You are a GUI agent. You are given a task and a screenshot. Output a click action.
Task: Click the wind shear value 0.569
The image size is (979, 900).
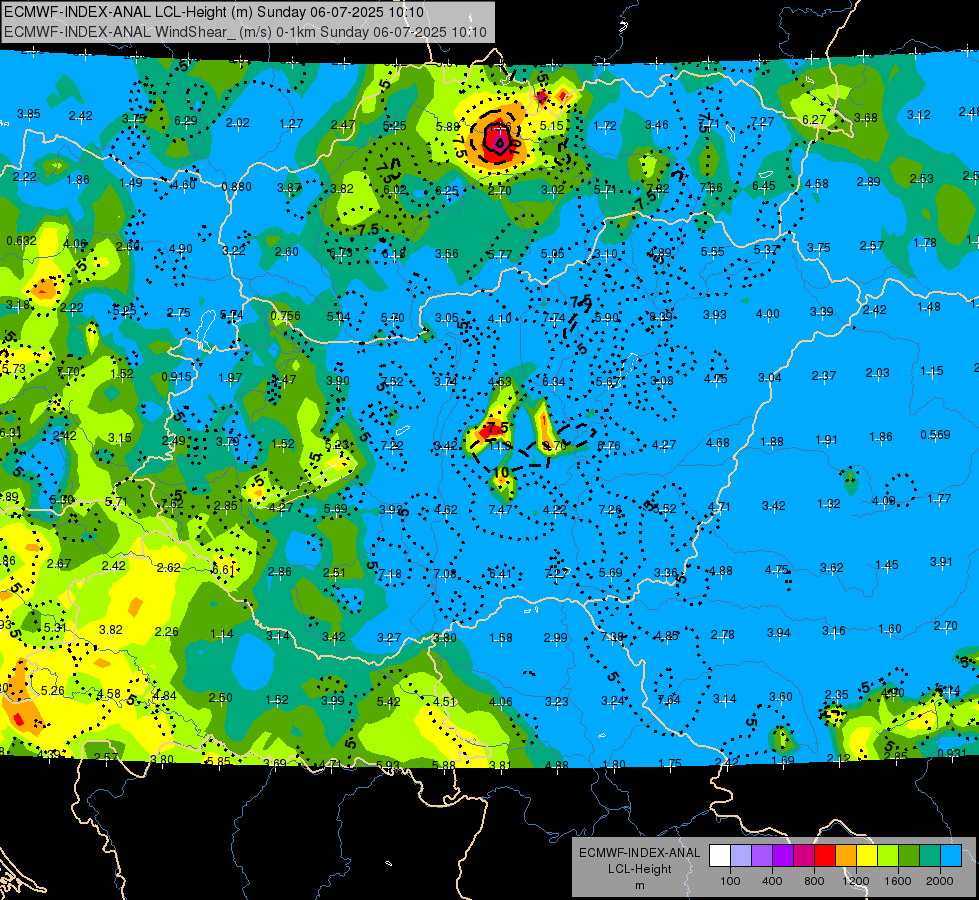click(935, 435)
